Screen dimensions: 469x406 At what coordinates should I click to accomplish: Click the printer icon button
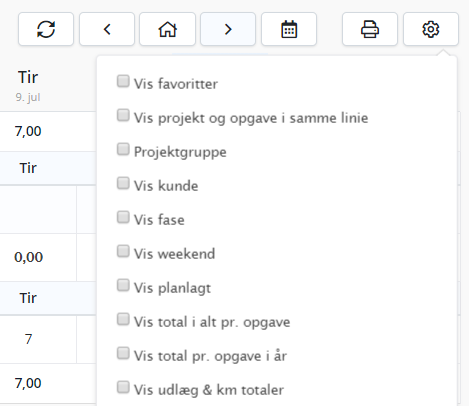point(370,29)
